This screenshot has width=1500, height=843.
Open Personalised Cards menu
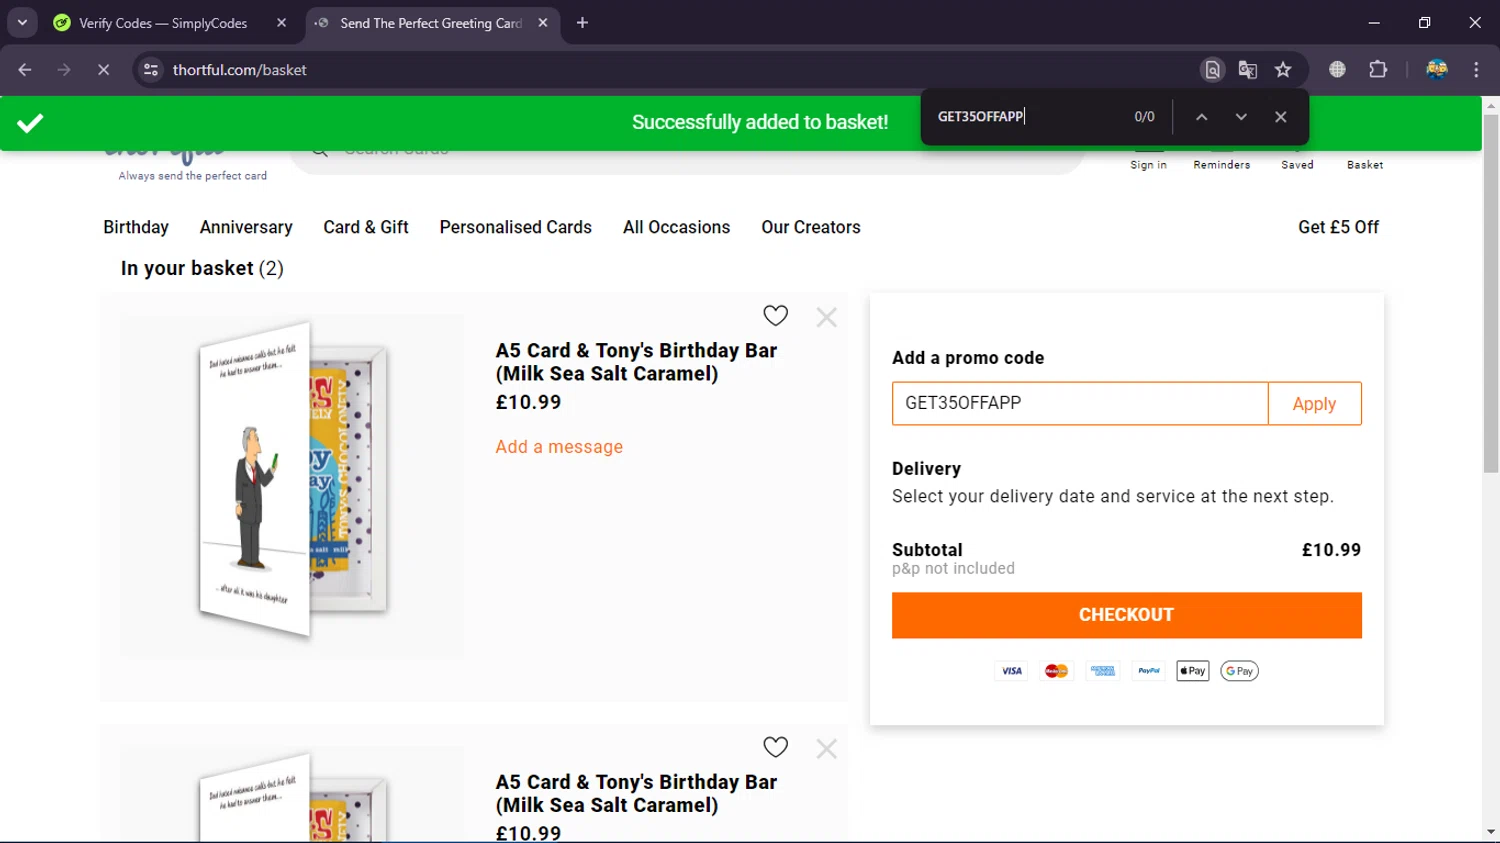coord(515,227)
